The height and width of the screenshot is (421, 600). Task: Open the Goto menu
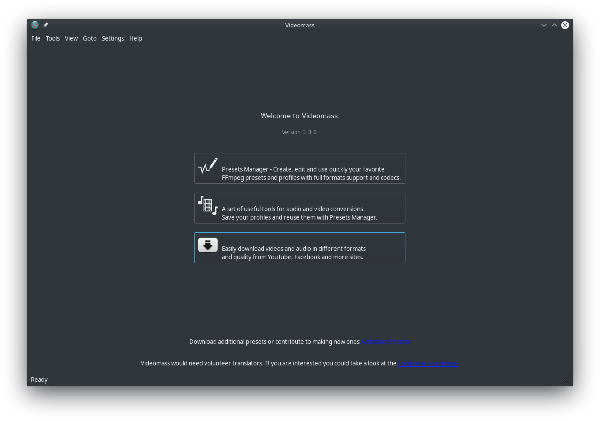click(90, 38)
